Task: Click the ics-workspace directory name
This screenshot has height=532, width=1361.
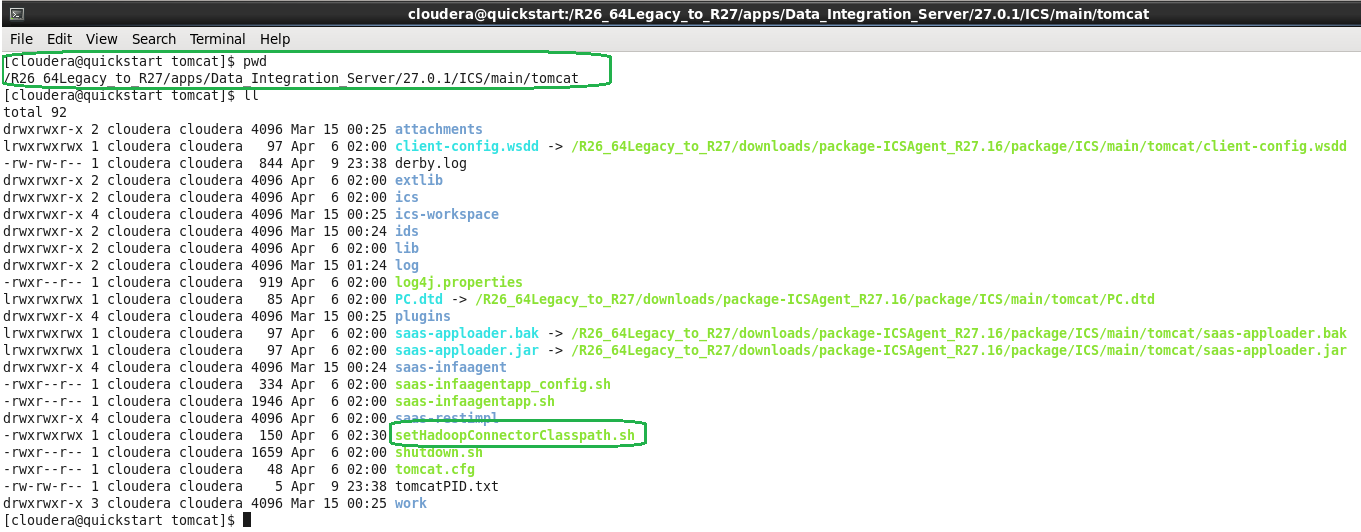Action: pos(447,214)
